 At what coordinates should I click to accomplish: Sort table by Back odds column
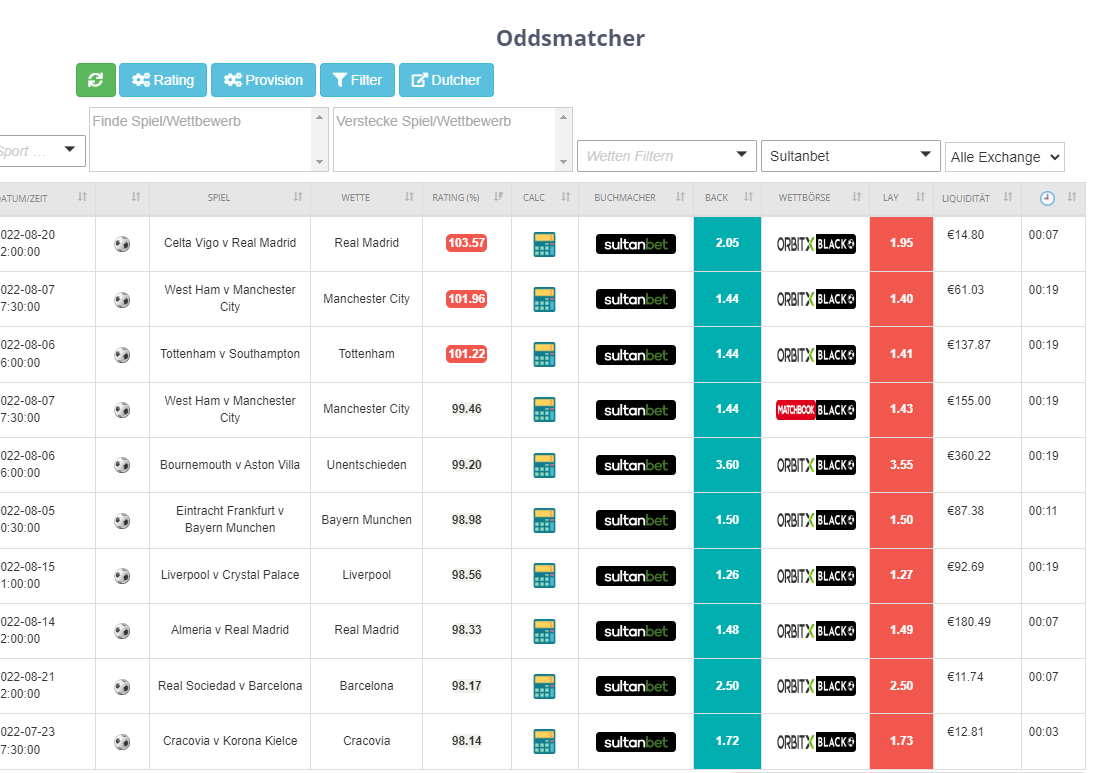coord(726,198)
